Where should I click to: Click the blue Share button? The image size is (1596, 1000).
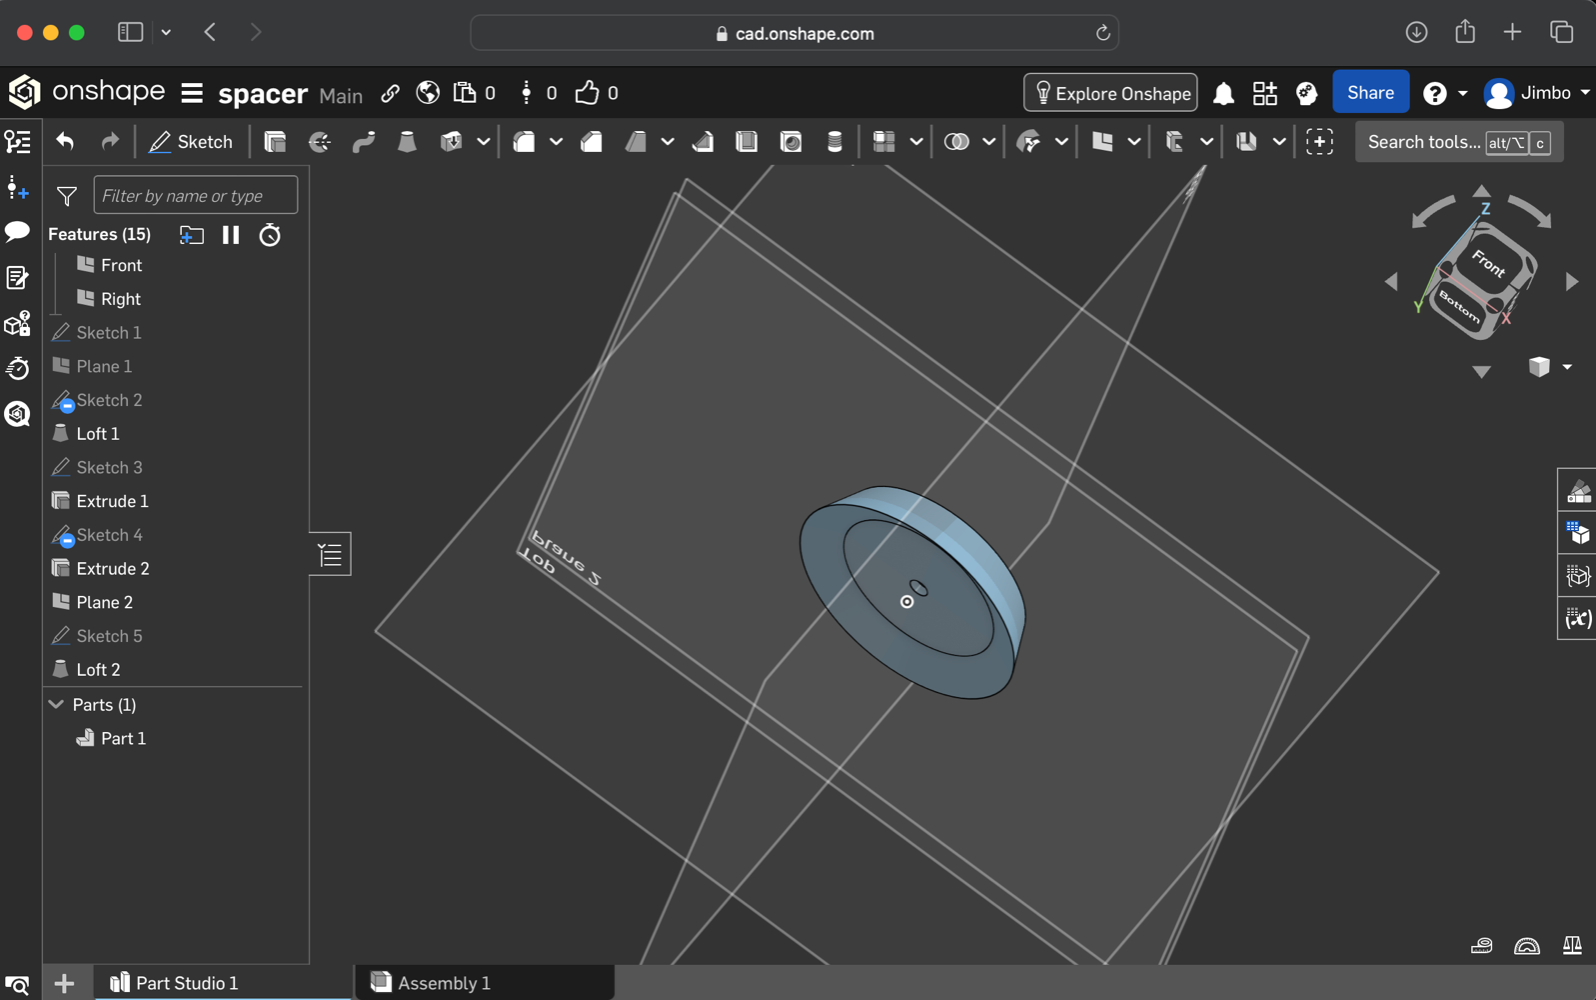[x=1370, y=93]
